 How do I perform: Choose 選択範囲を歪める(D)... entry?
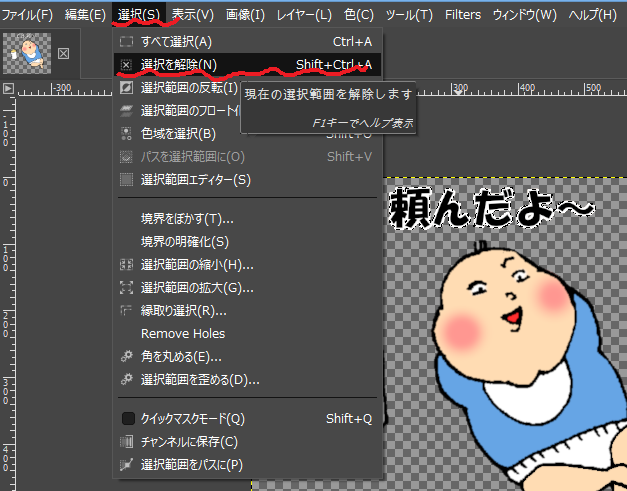[x=247, y=379]
